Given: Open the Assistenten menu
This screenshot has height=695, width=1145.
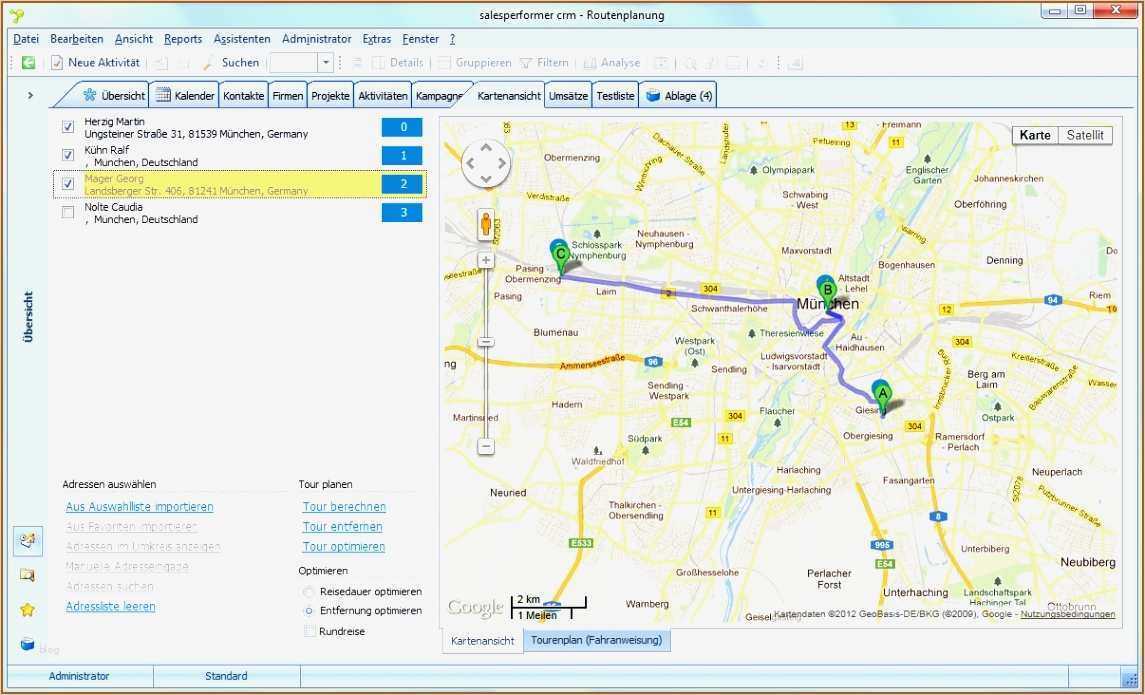Looking at the screenshot, I should pos(241,39).
